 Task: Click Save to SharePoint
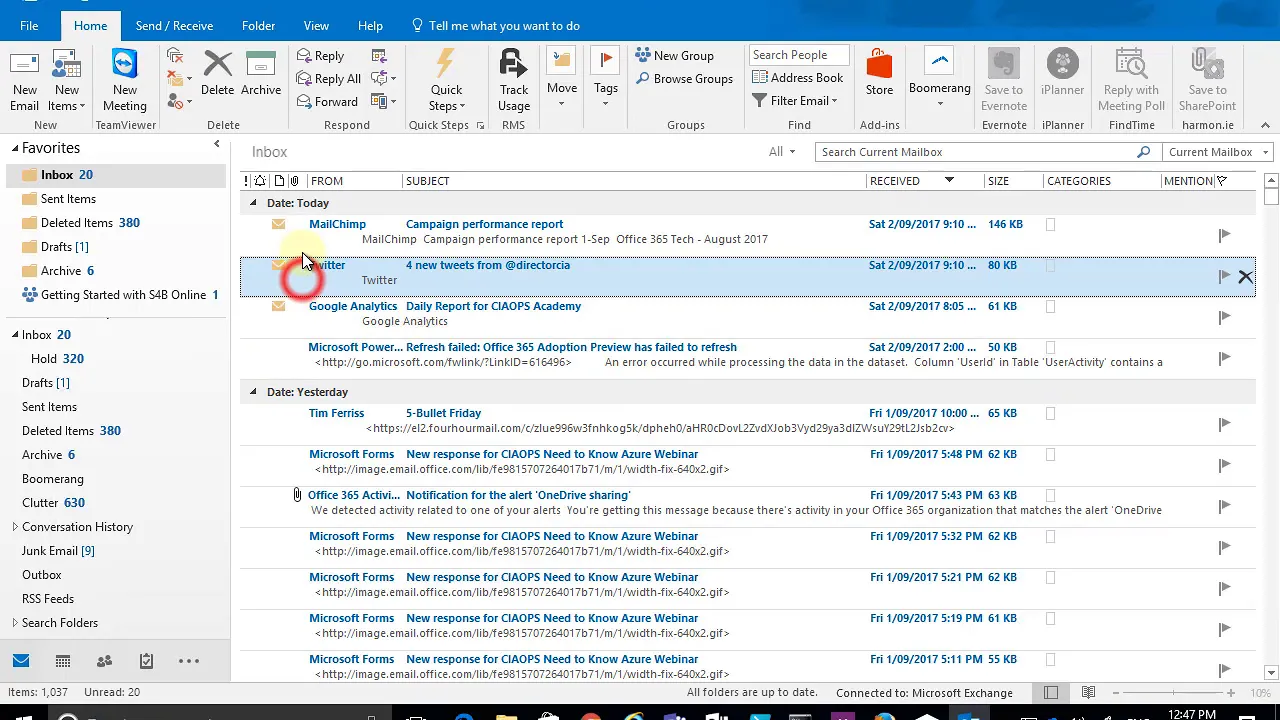pos(1207,81)
